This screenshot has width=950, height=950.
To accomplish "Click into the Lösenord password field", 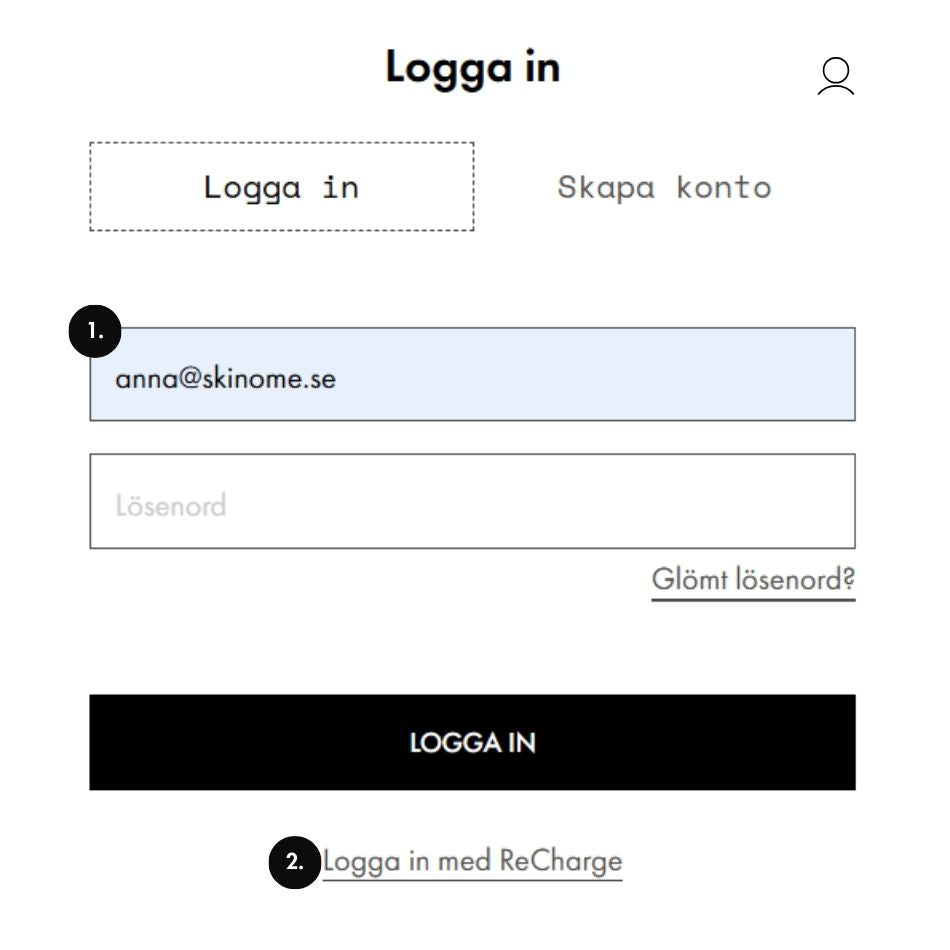I will pos(472,502).
